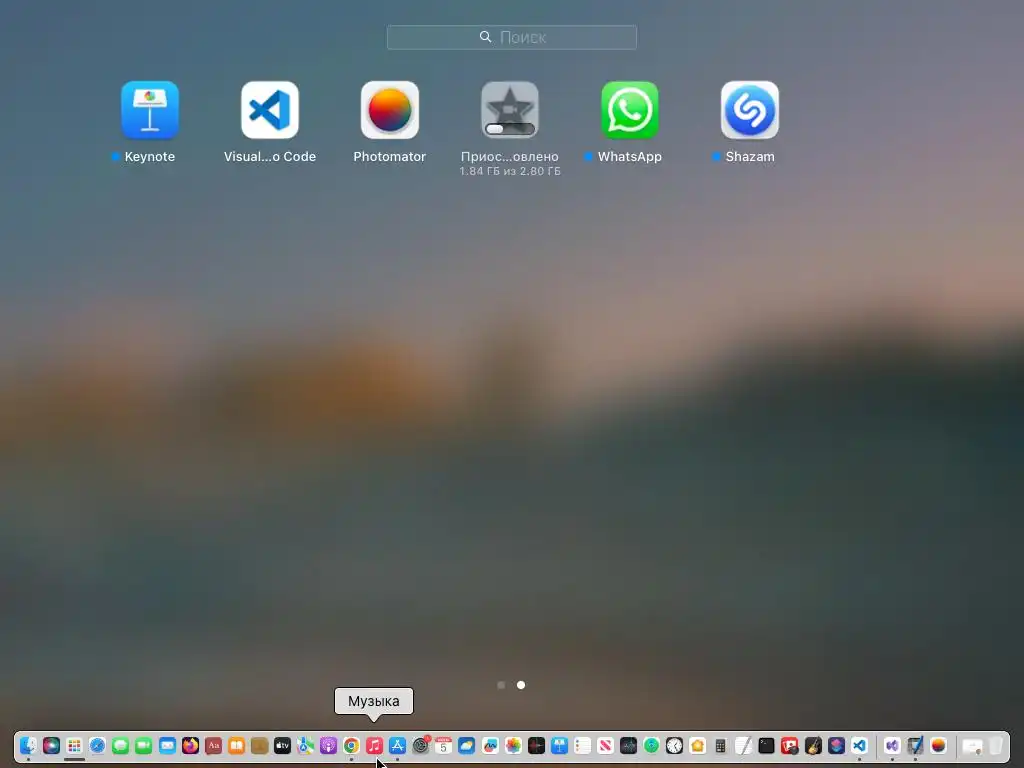Open Voice Memos from the Dock
Viewport: 1024px width, 768px height.
tap(536, 745)
